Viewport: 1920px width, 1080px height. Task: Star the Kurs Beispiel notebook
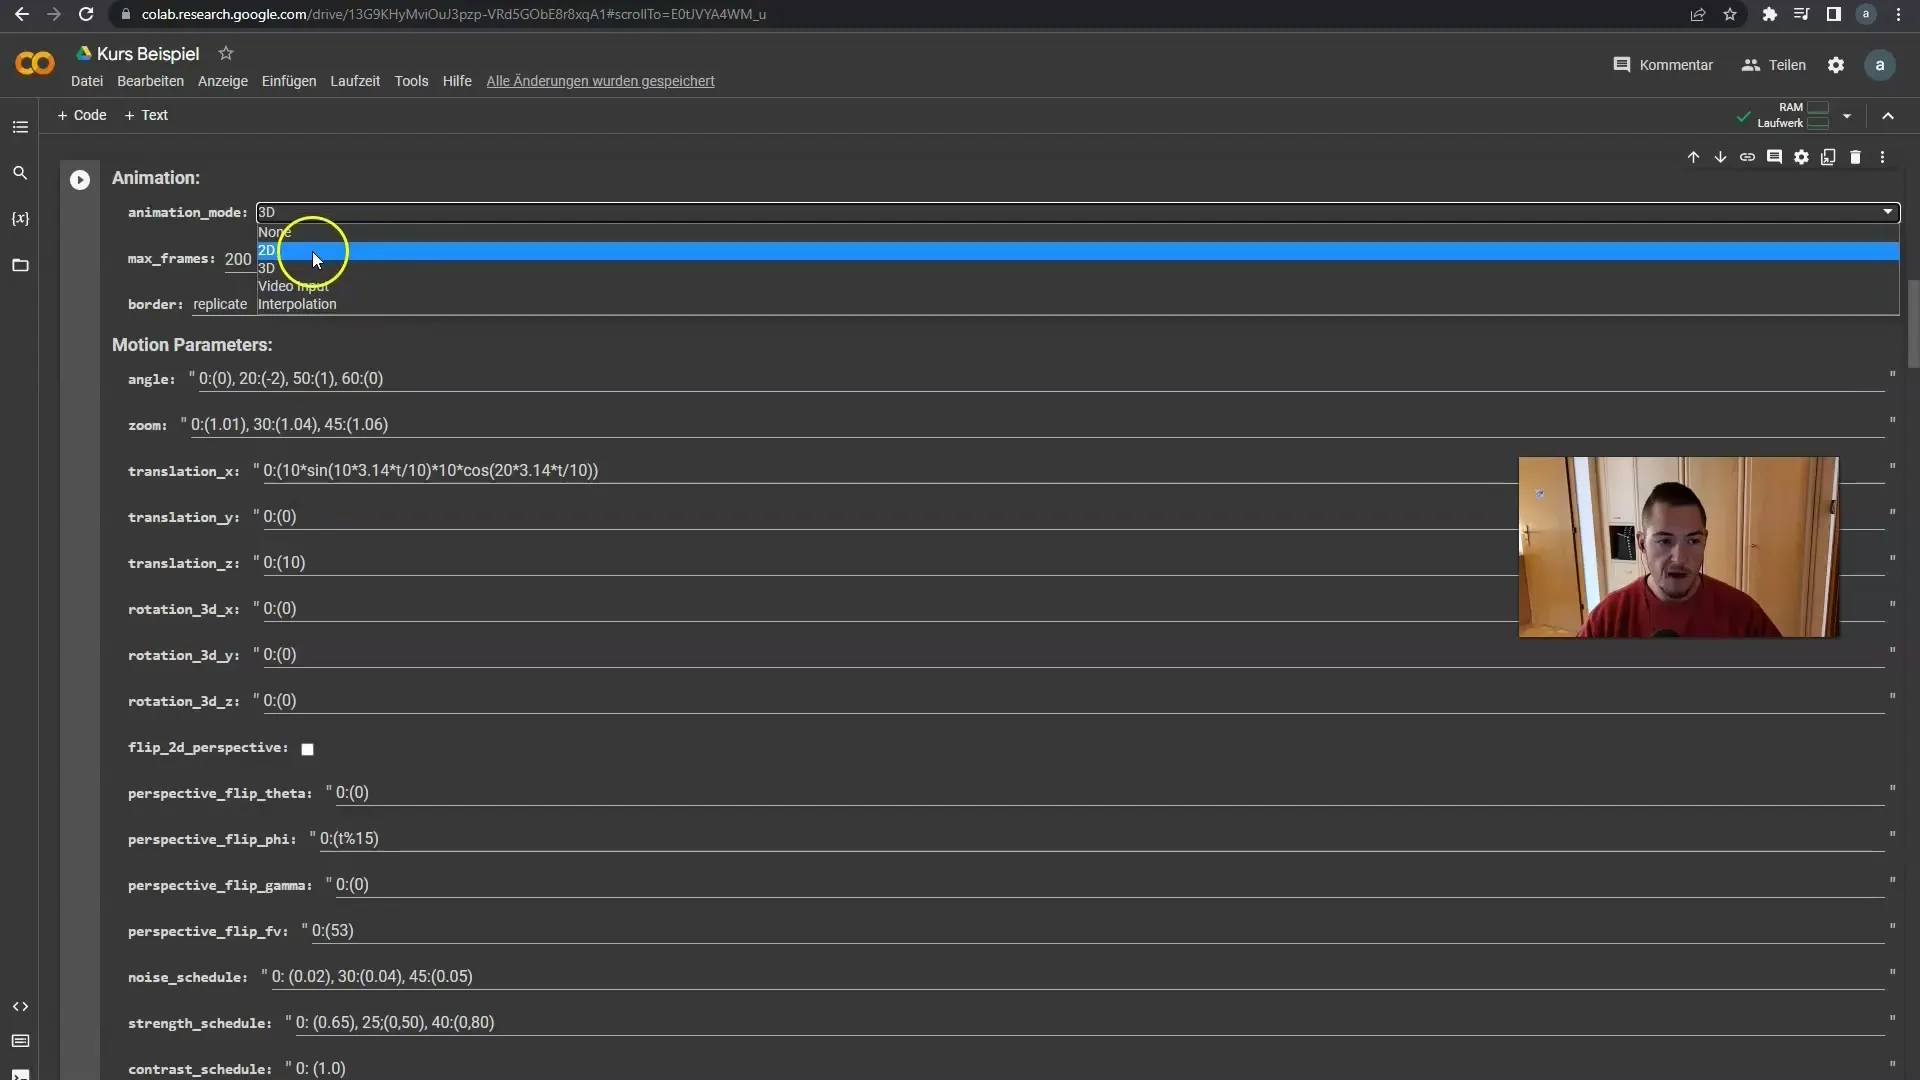click(226, 53)
